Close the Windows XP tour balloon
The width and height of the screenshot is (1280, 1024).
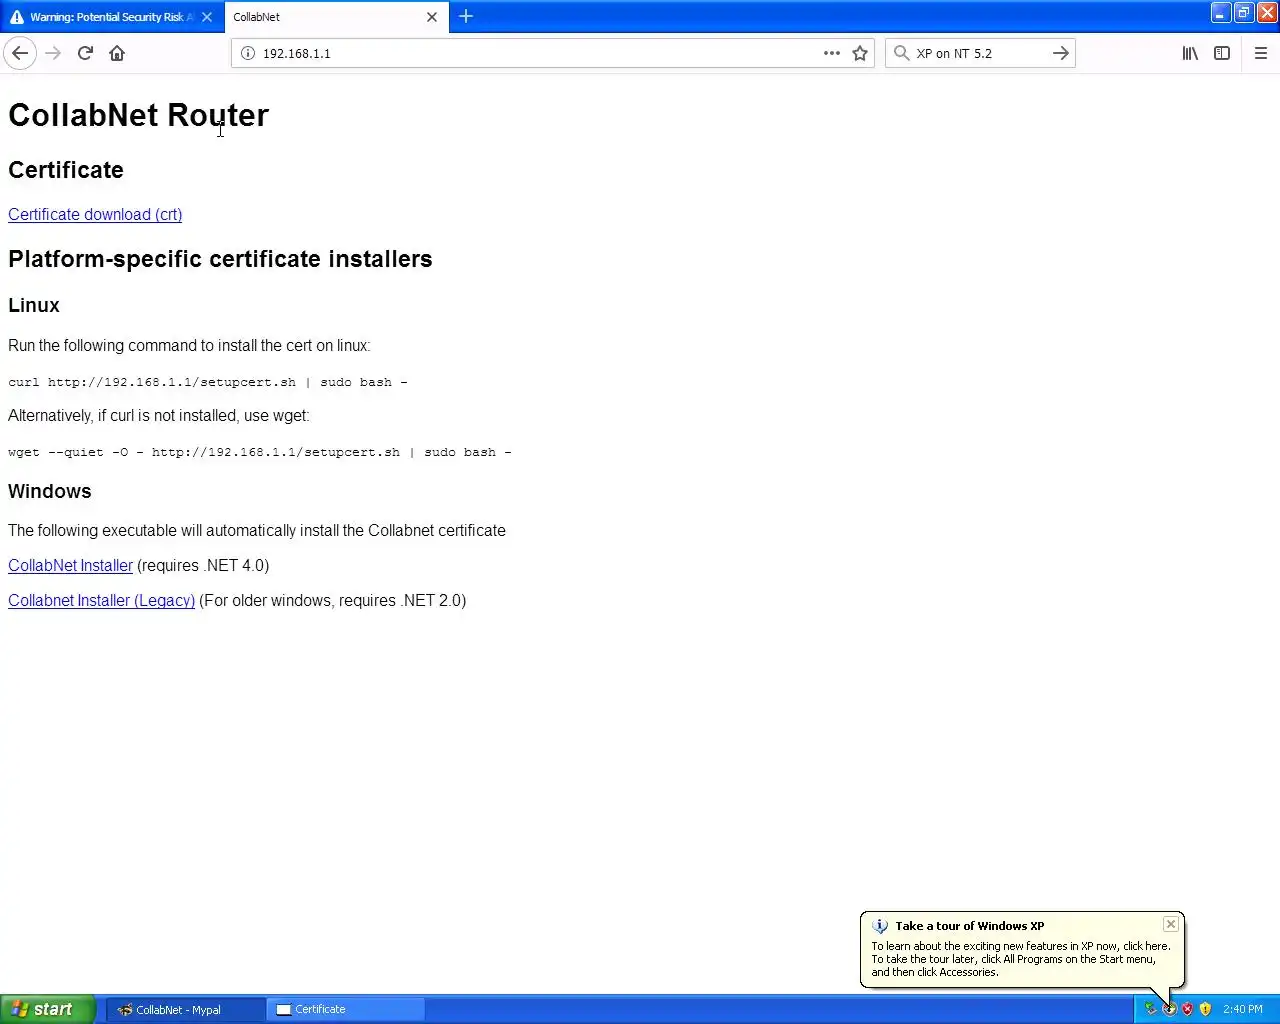[1170, 925]
